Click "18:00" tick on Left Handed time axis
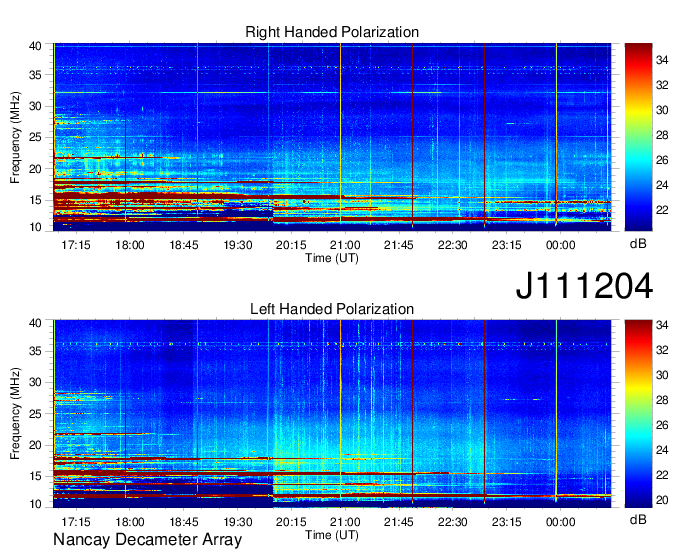The height and width of the screenshot is (552, 680). pyautogui.click(x=130, y=522)
